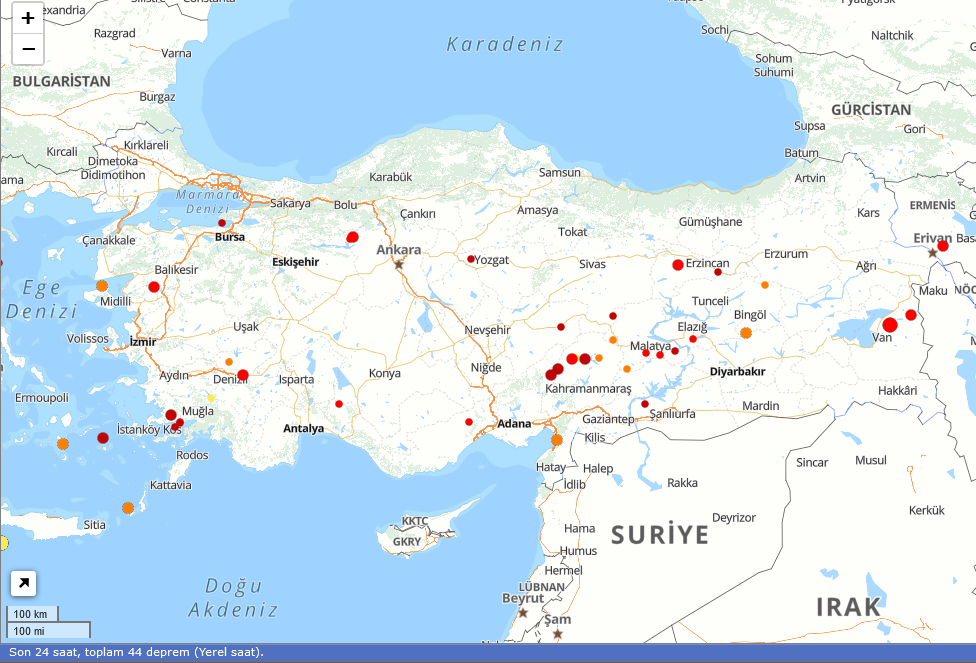Select the red earthquake marker beside Erzincan label
The image size is (976, 663).
point(678,265)
